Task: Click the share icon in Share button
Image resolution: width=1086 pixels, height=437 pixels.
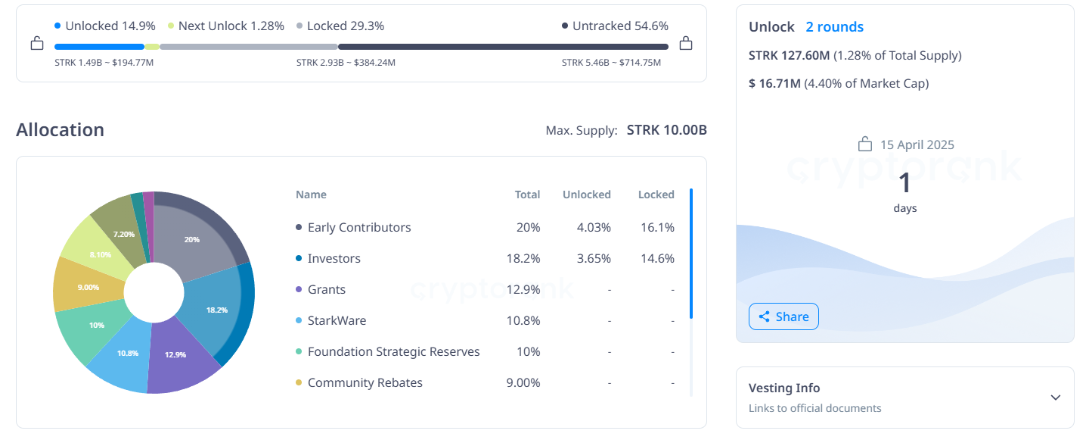Action: coord(764,317)
